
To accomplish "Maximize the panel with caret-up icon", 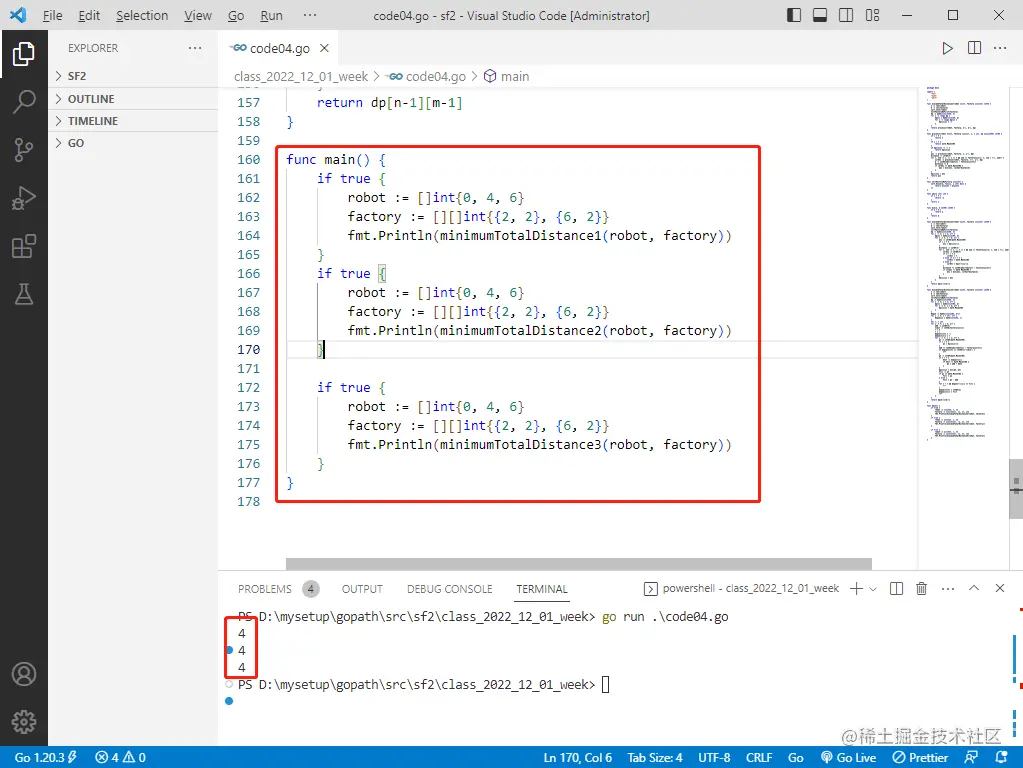I will click(974, 588).
